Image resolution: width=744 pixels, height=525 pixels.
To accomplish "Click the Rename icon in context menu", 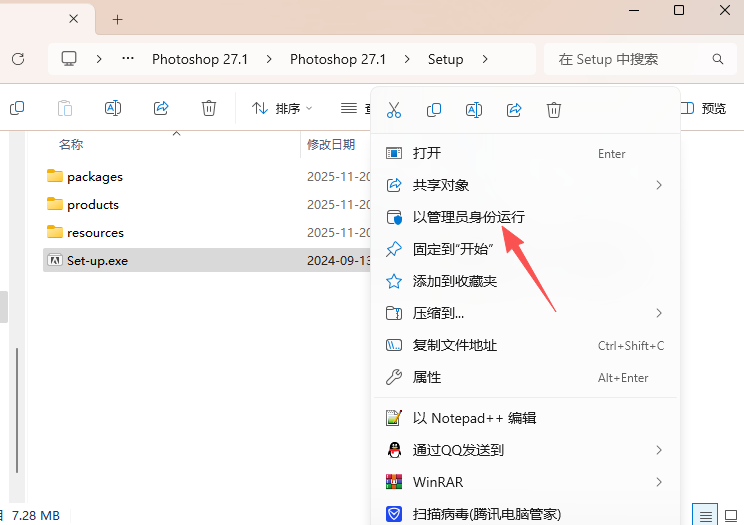I will [474, 110].
